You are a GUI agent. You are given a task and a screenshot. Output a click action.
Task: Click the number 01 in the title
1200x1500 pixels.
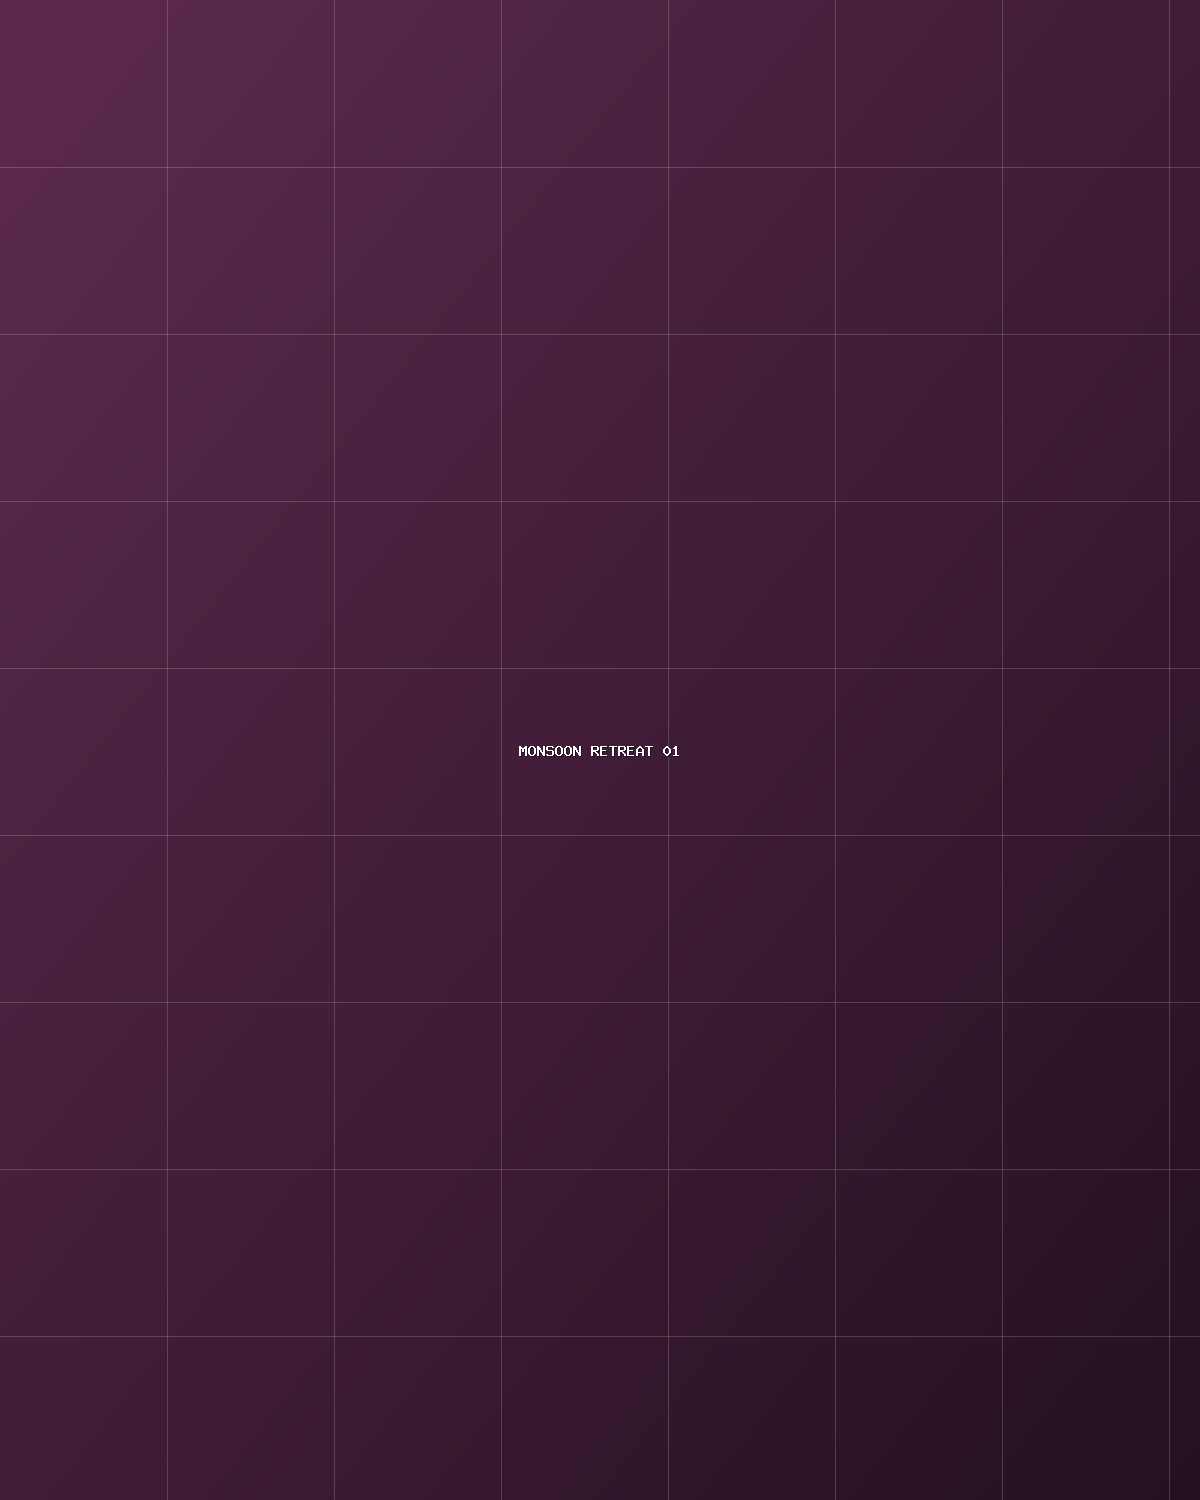click(671, 751)
